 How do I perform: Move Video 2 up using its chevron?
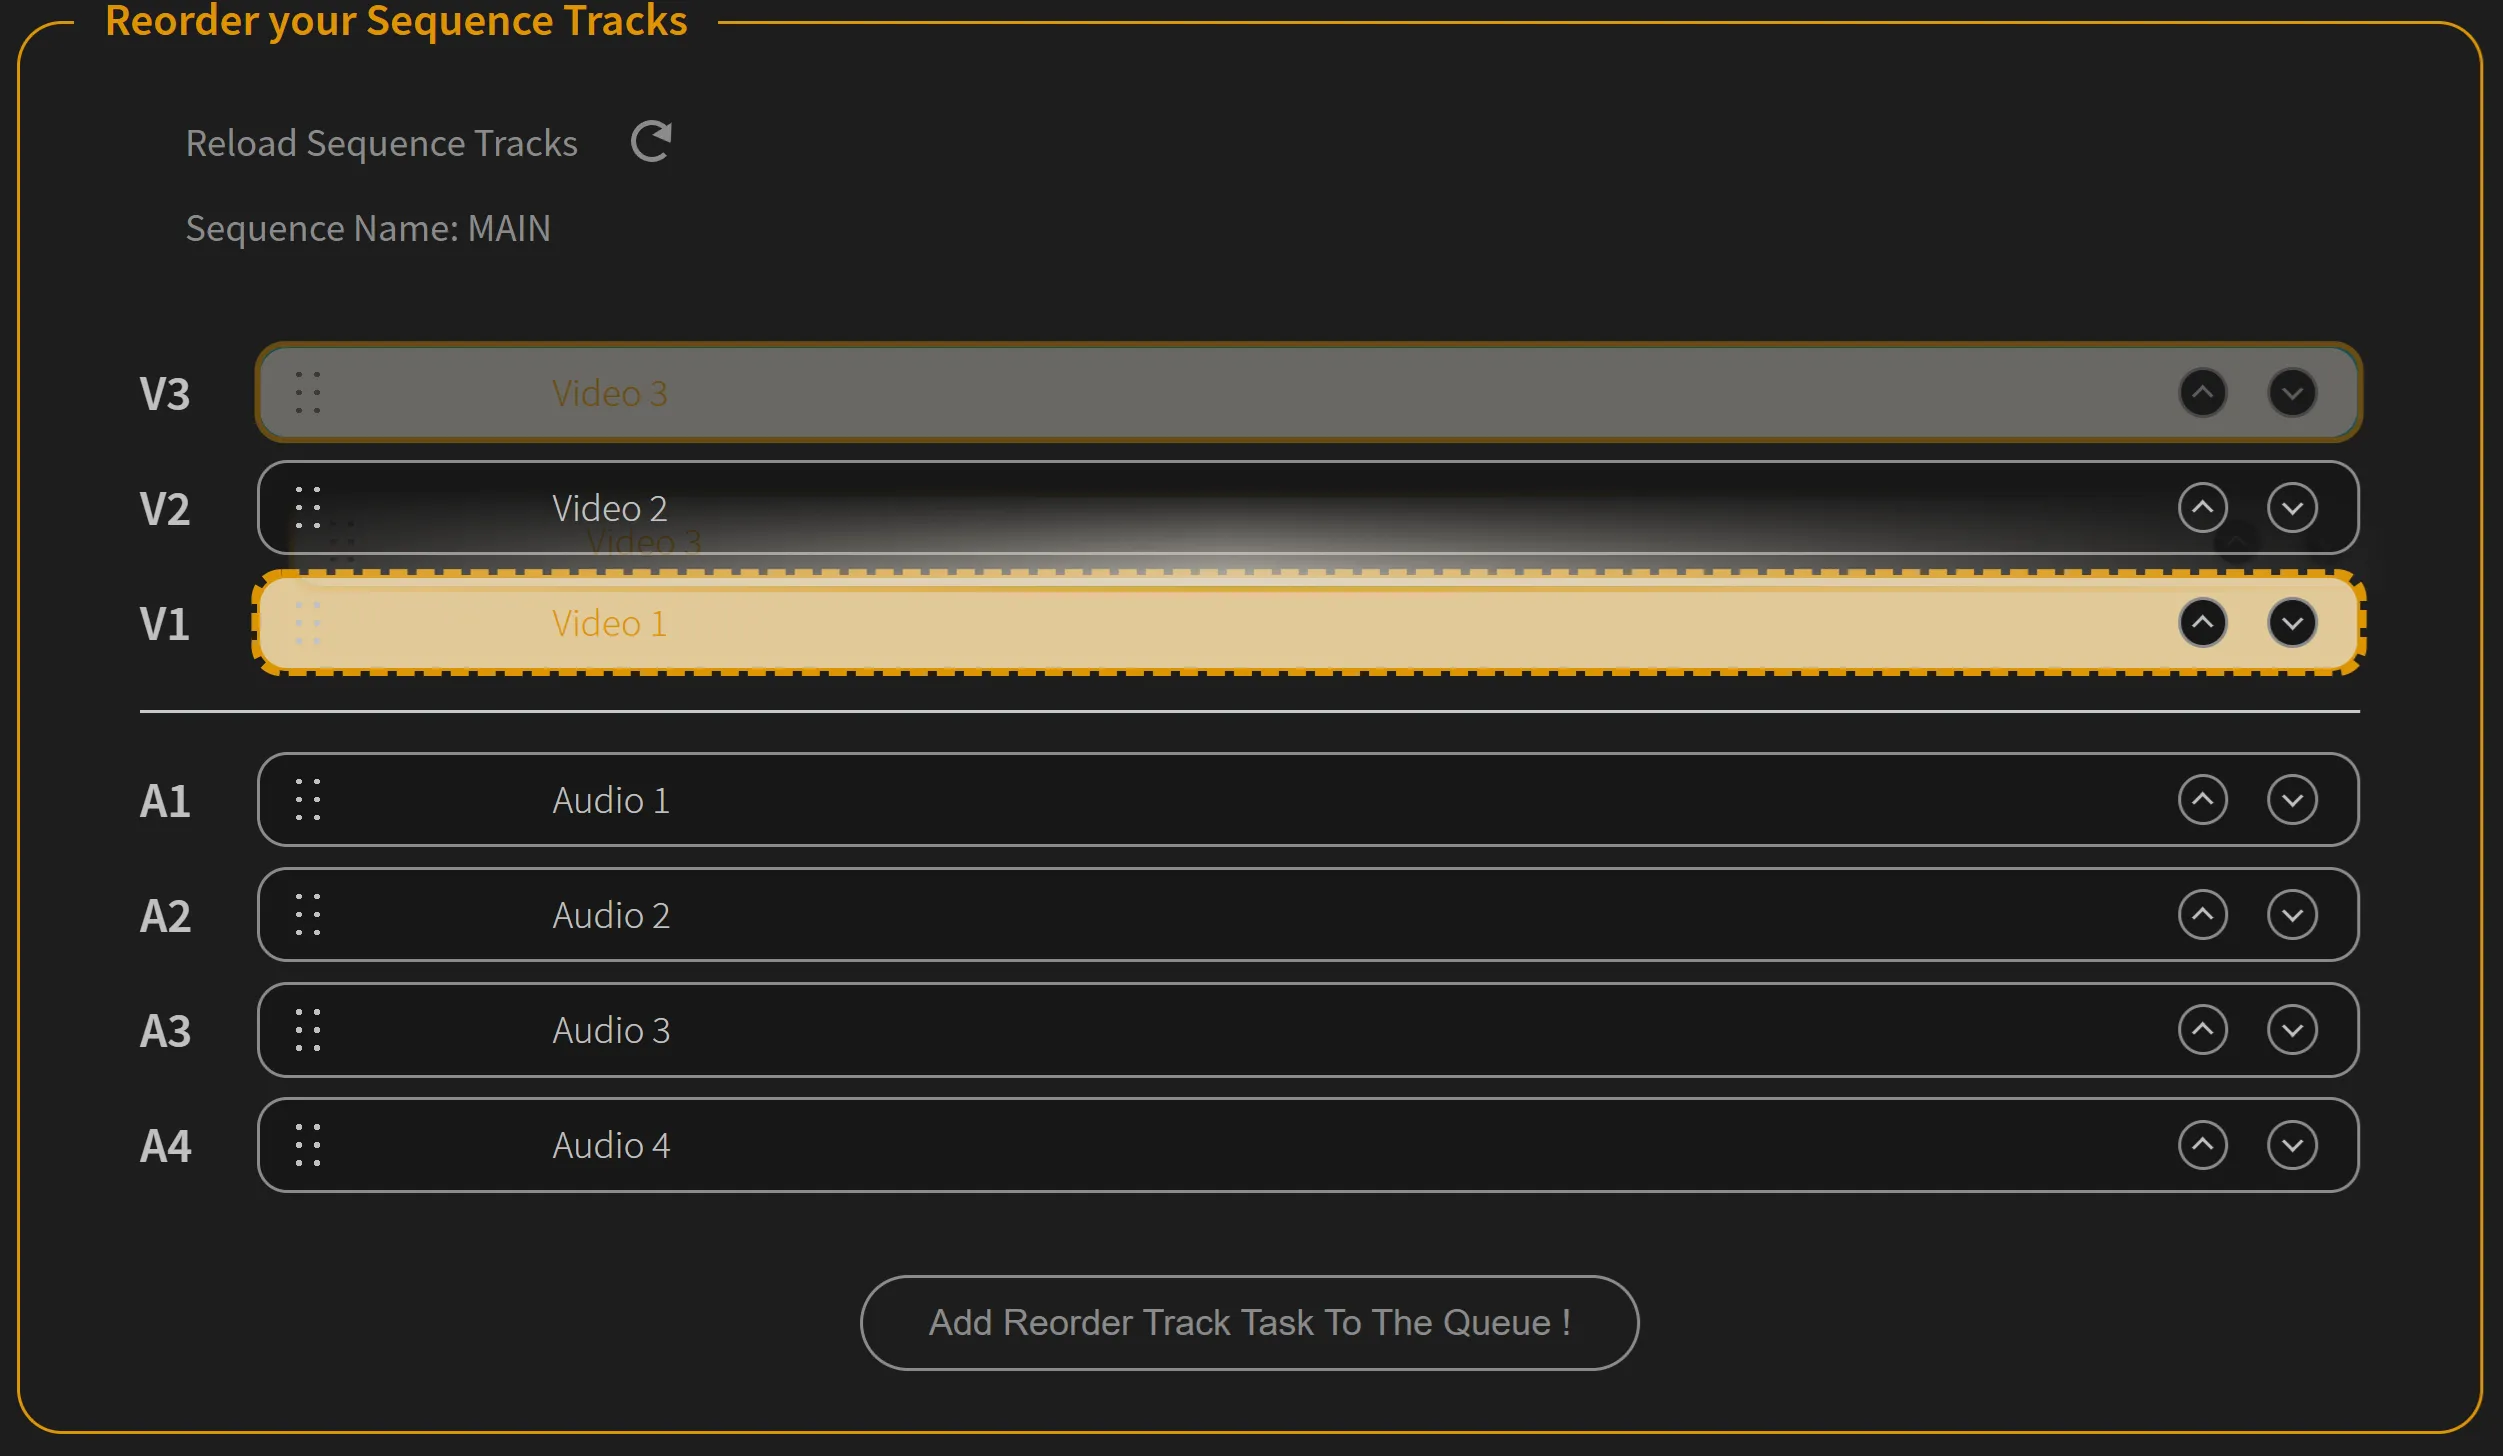[x=2204, y=508]
